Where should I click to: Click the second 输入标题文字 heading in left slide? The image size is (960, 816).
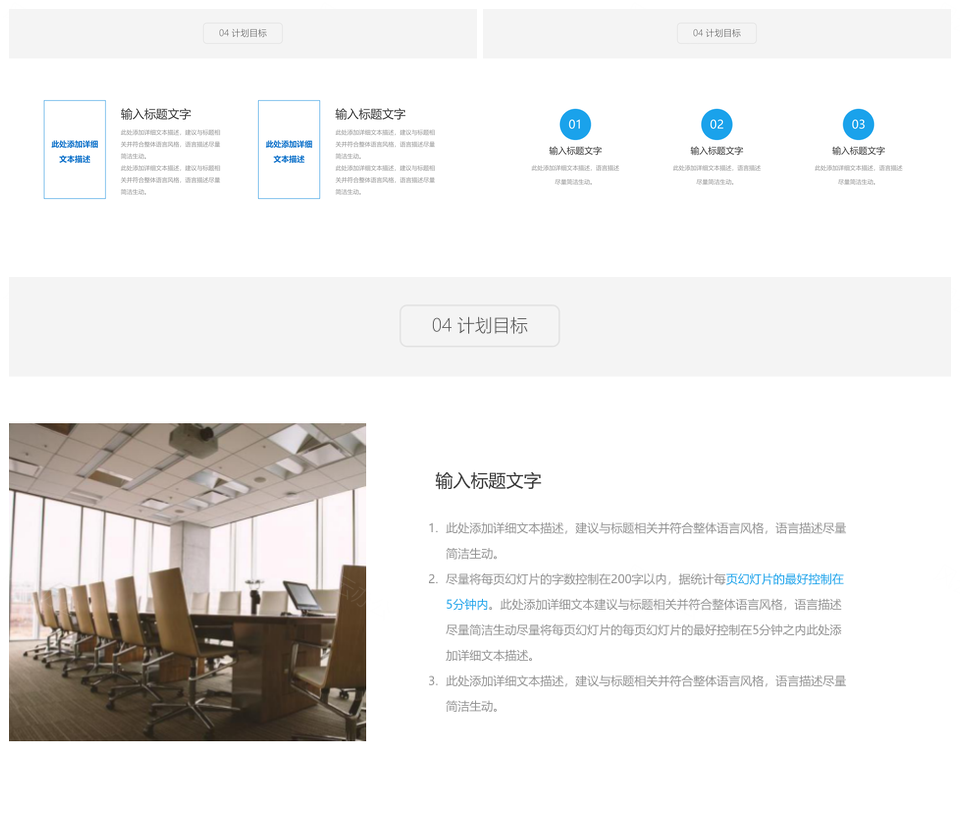pos(370,114)
